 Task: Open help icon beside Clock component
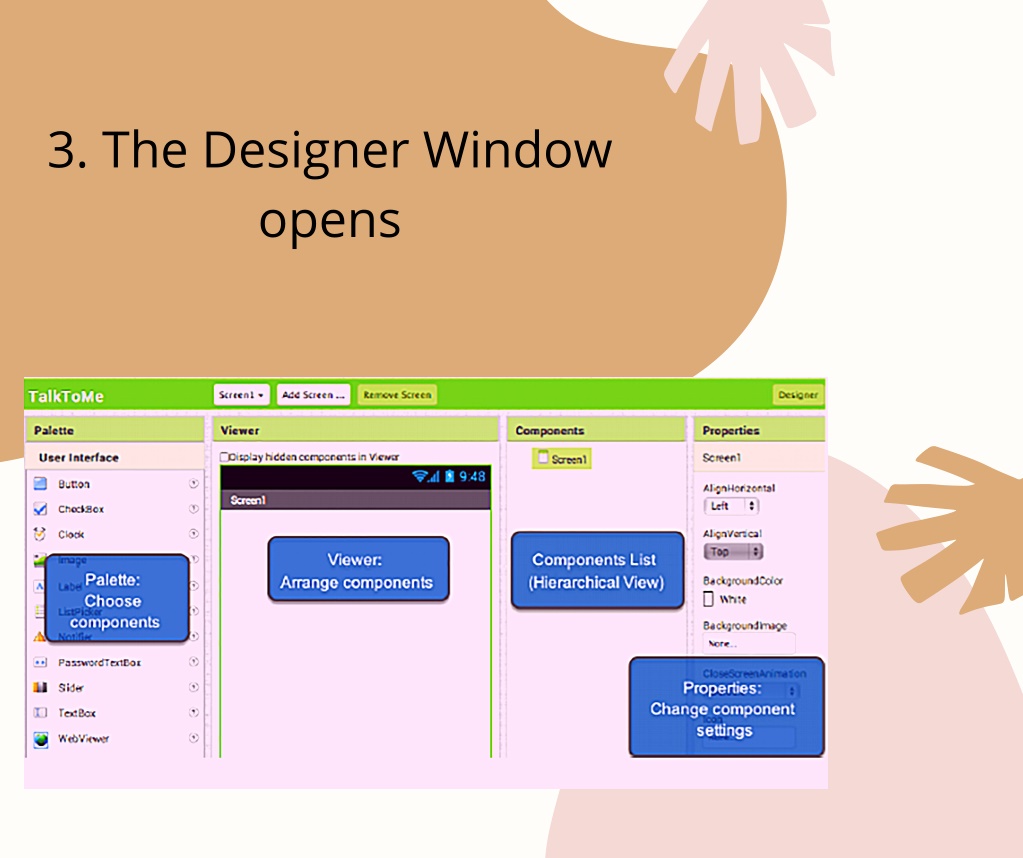pos(194,534)
